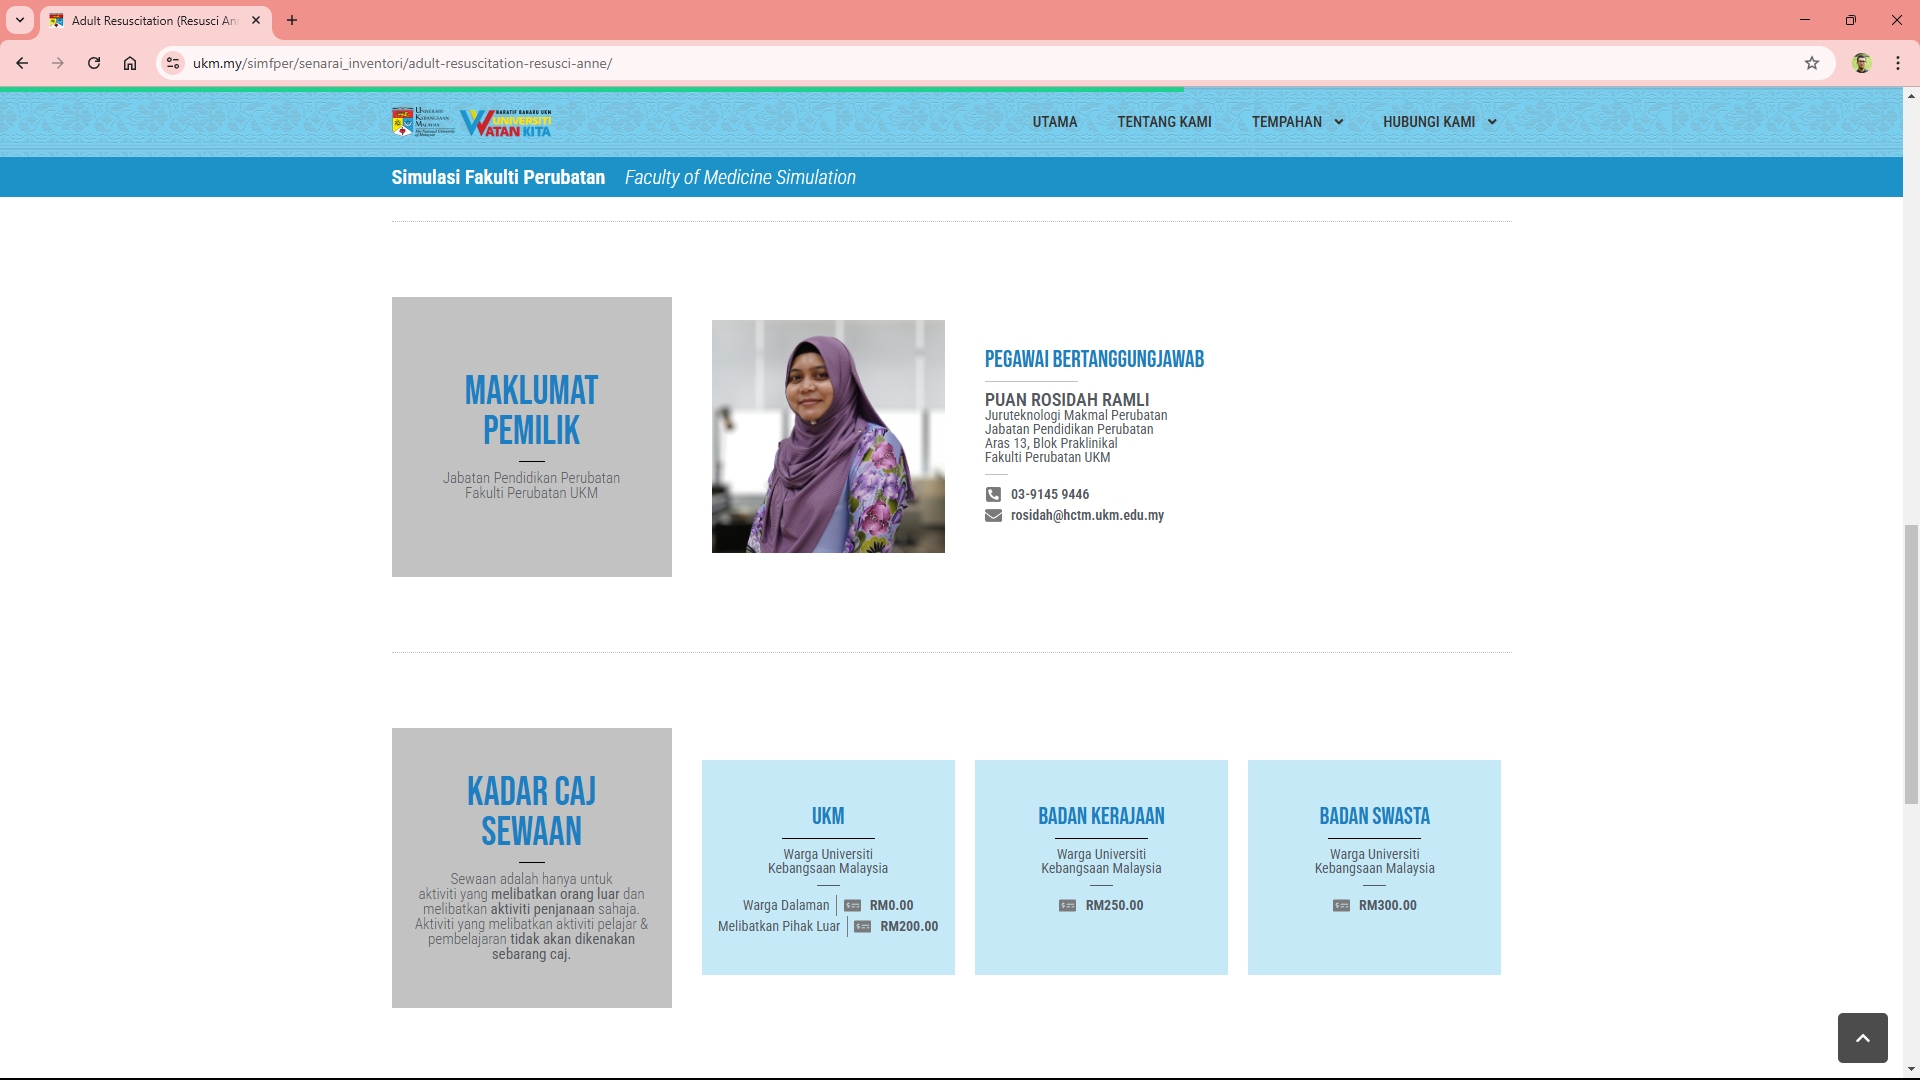Open the TENTANG KAMI menu item
The image size is (1920, 1080).
[x=1164, y=122]
